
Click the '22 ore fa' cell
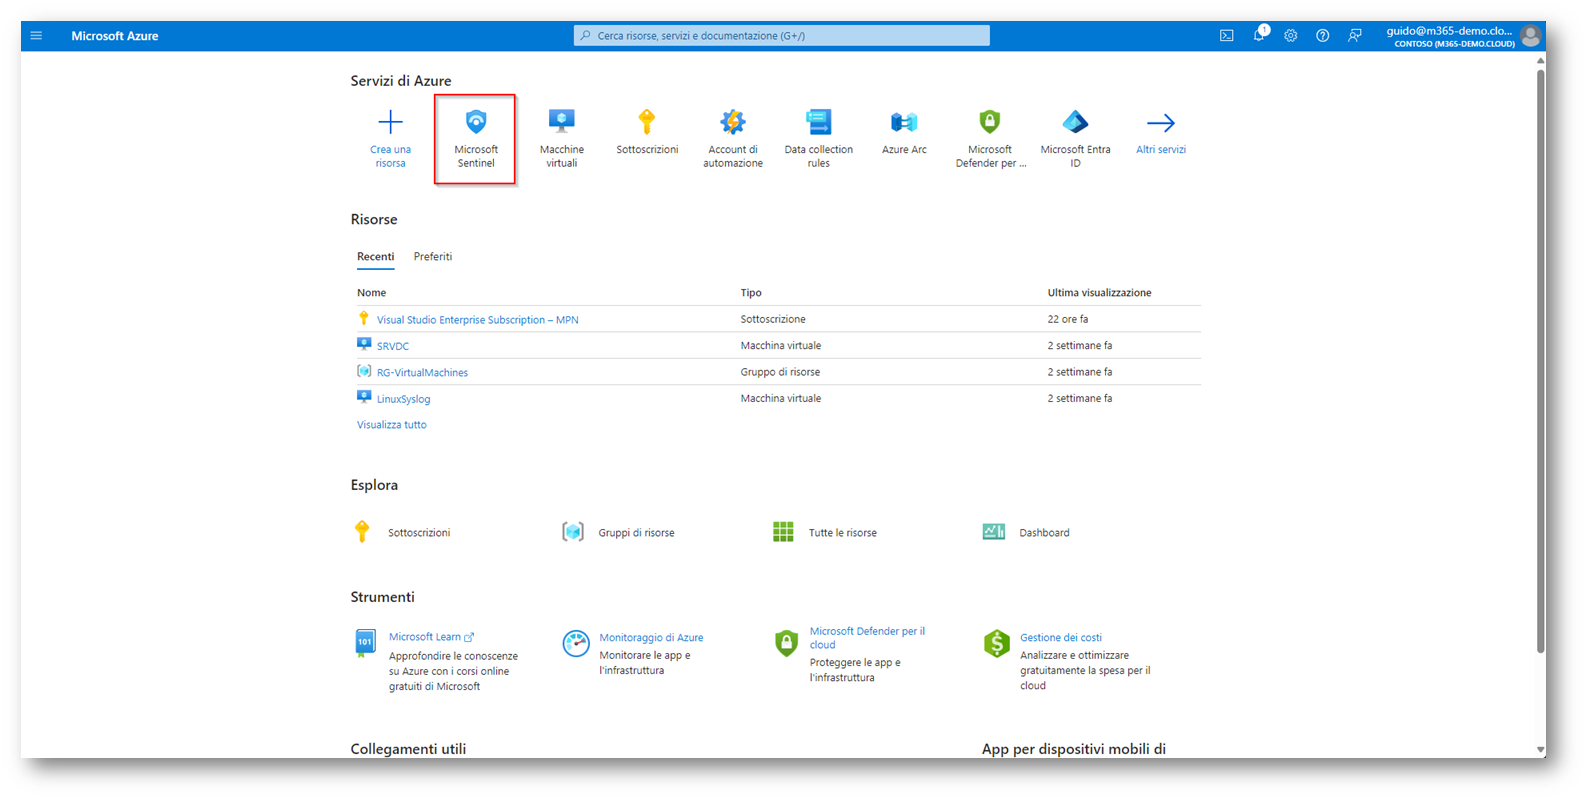point(1068,319)
